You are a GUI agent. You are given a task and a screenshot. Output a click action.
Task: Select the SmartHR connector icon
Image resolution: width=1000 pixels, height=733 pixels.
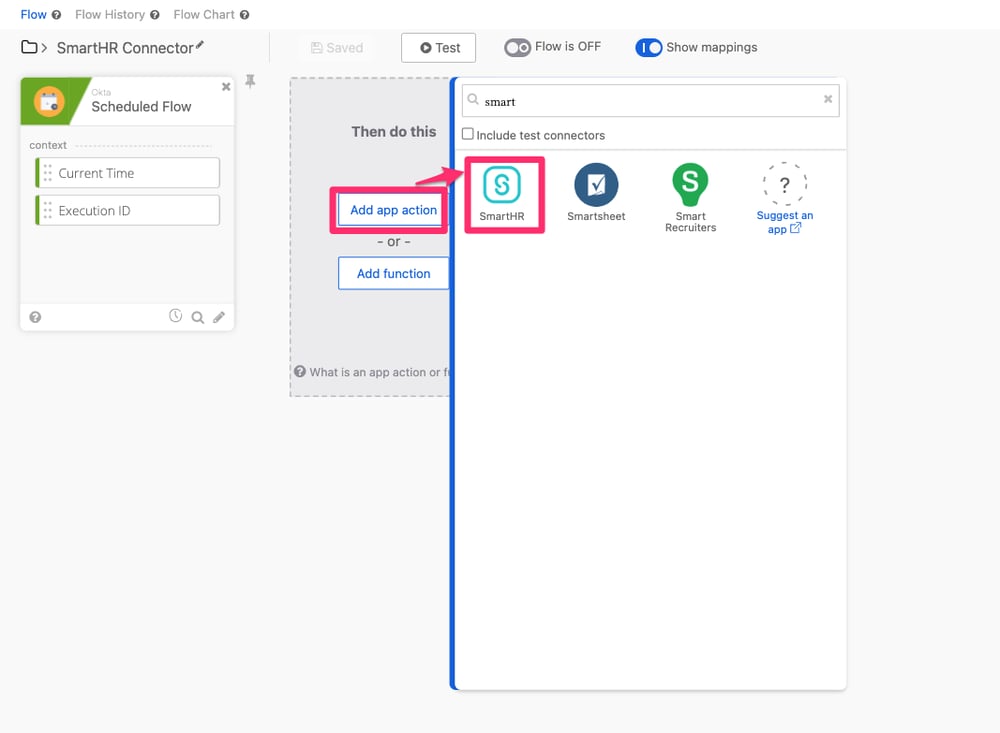click(x=502, y=186)
